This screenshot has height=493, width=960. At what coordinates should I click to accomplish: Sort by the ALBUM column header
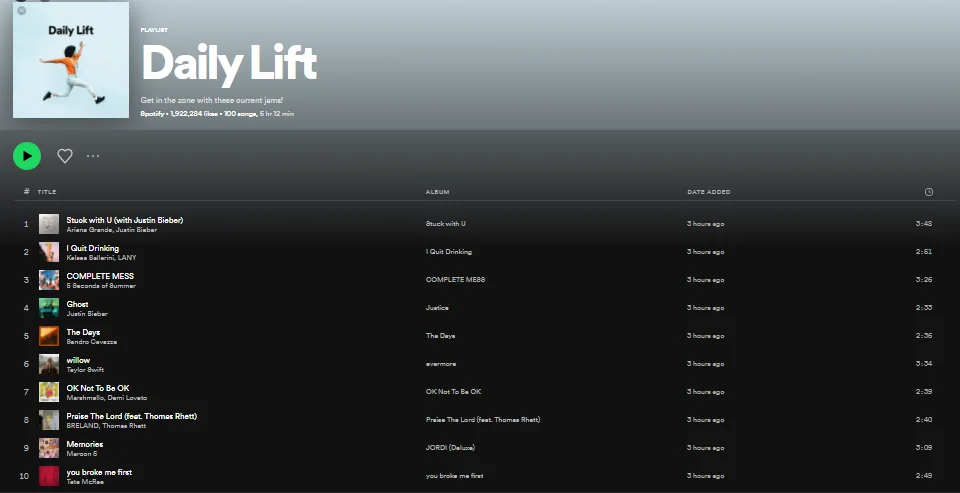(x=438, y=192)
